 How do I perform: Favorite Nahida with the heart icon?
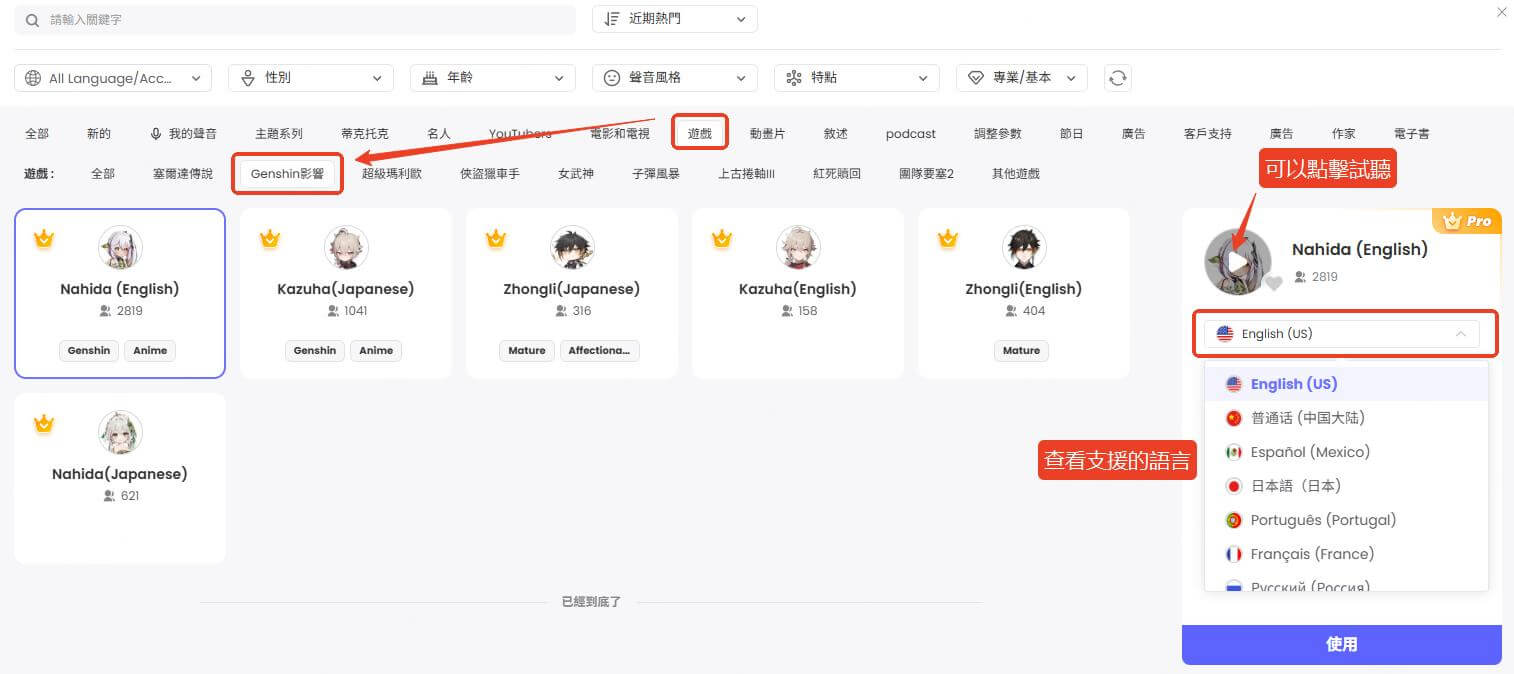coord(1273,283)
